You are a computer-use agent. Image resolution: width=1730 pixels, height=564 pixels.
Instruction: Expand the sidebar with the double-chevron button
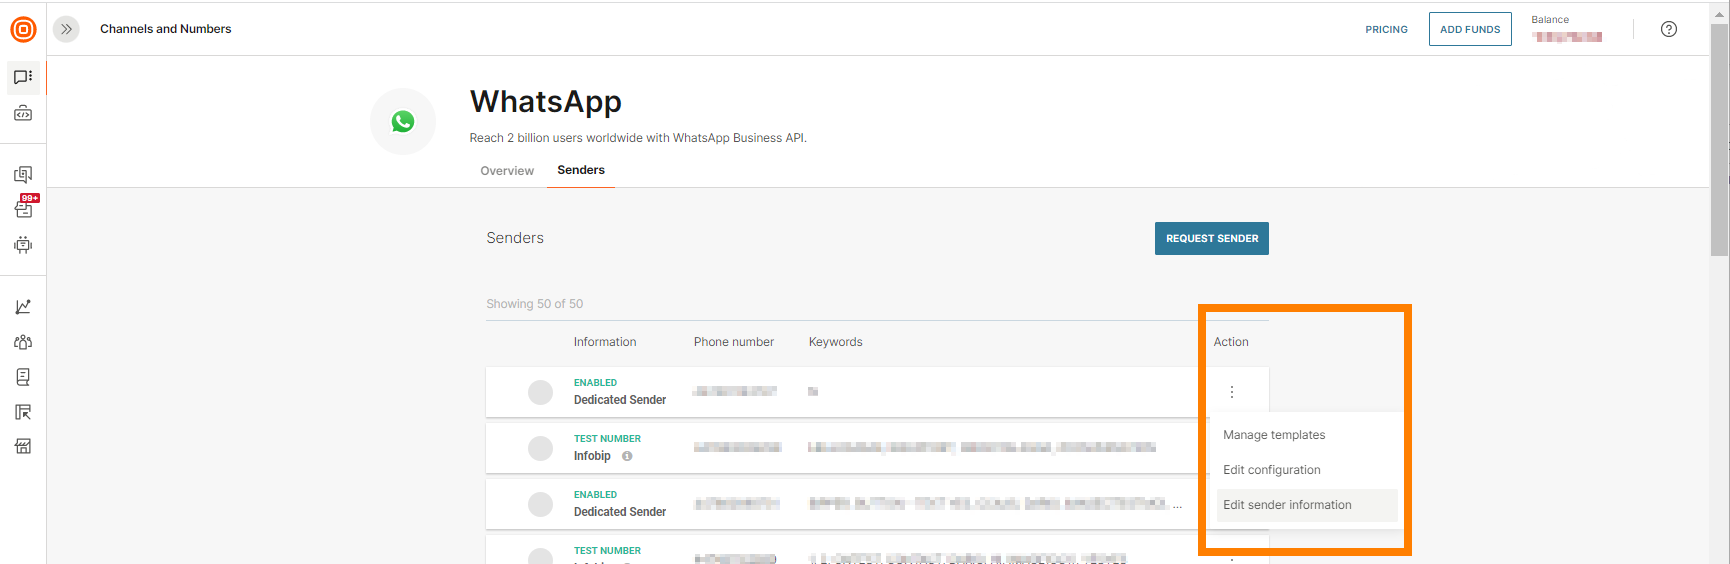click(66, 29)
